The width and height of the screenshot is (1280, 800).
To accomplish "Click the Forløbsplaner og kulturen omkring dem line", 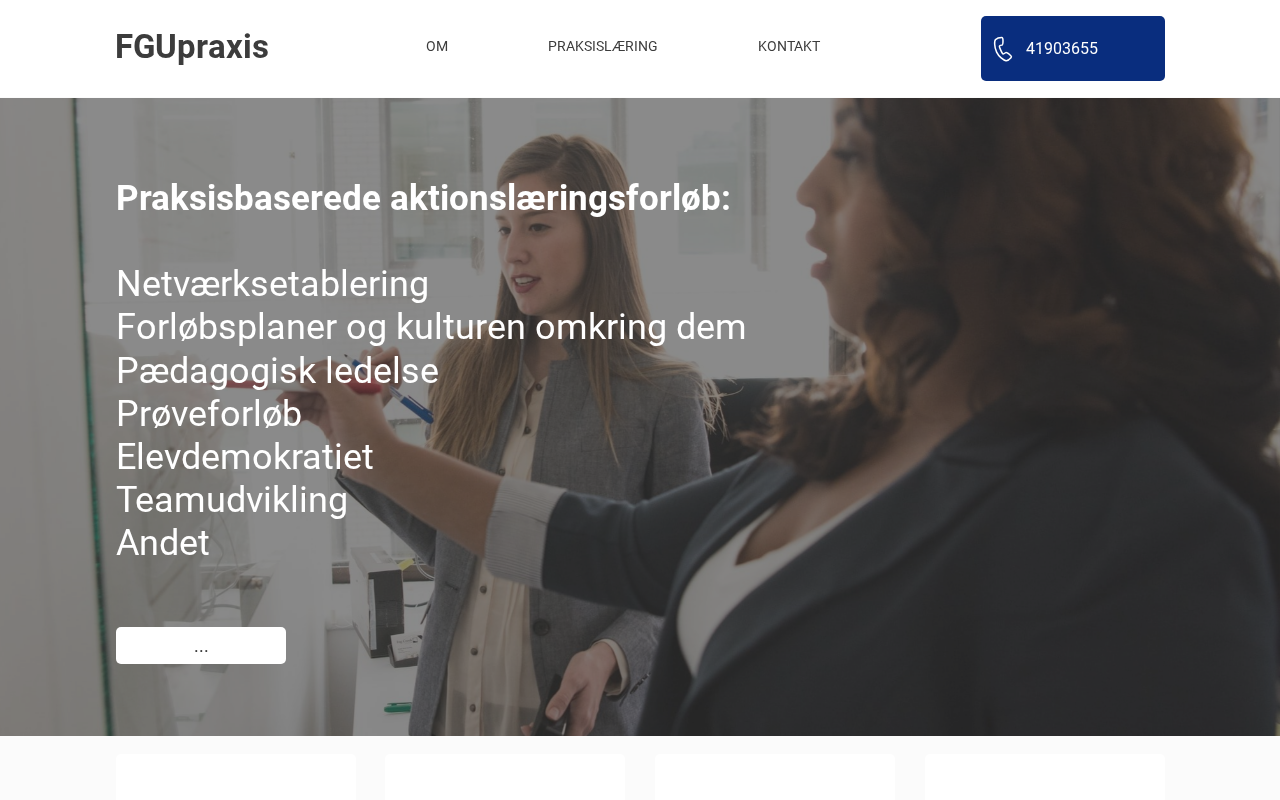I will (431, 327).
